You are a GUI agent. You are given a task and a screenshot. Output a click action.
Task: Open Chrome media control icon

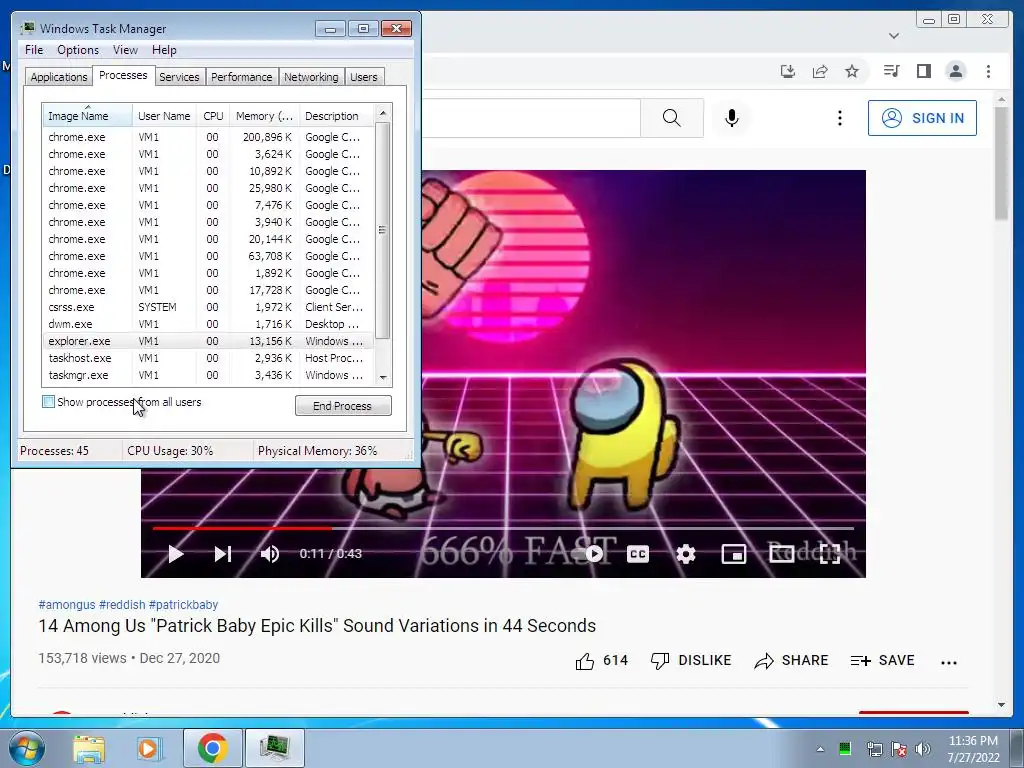pos(891,71)
